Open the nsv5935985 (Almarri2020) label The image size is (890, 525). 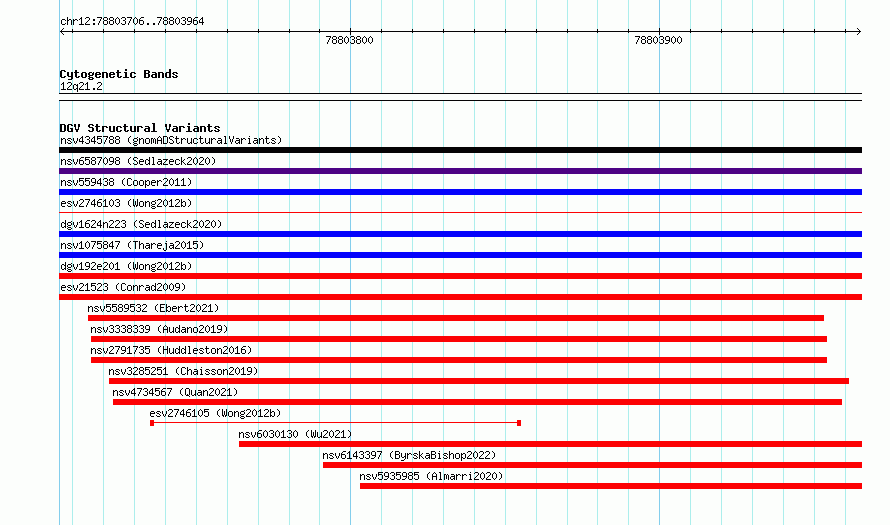click(431, 476)
